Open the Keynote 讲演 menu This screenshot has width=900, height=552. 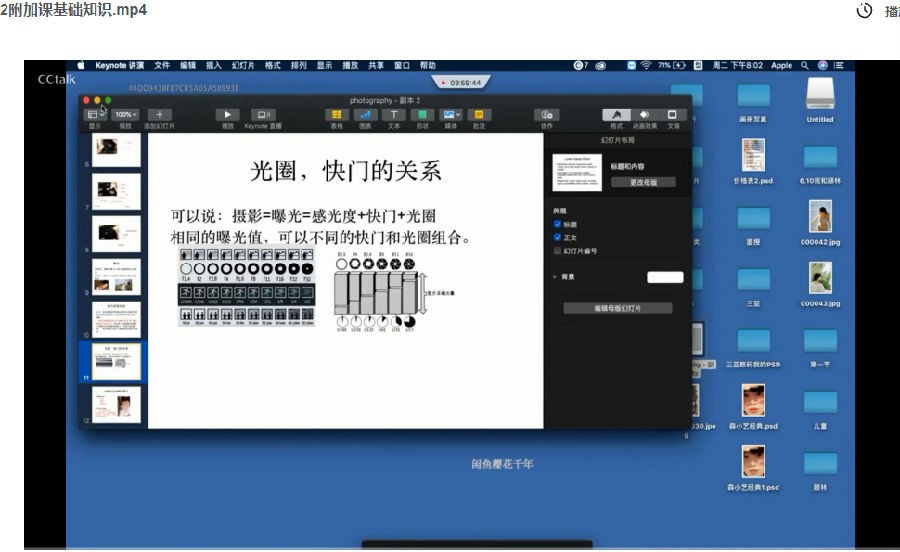(119, 65)
